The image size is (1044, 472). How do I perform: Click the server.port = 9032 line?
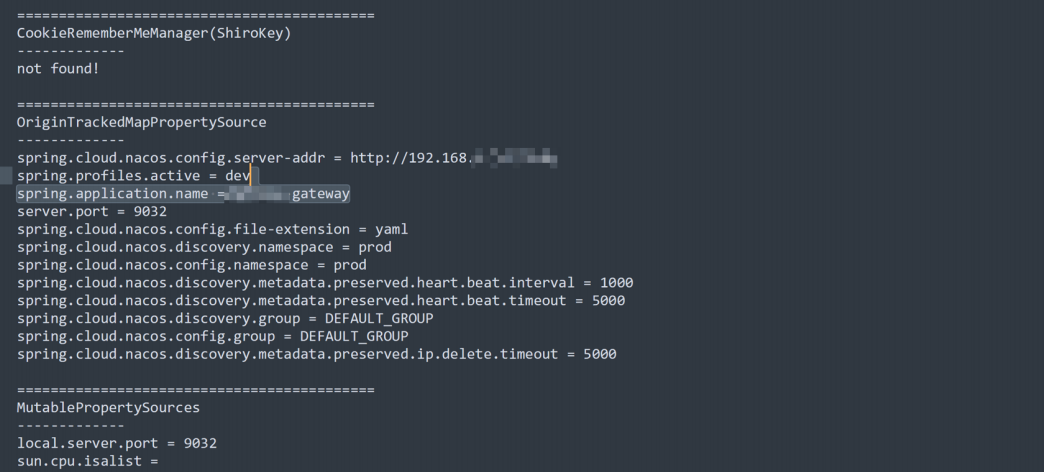click(x=77, y=211)
